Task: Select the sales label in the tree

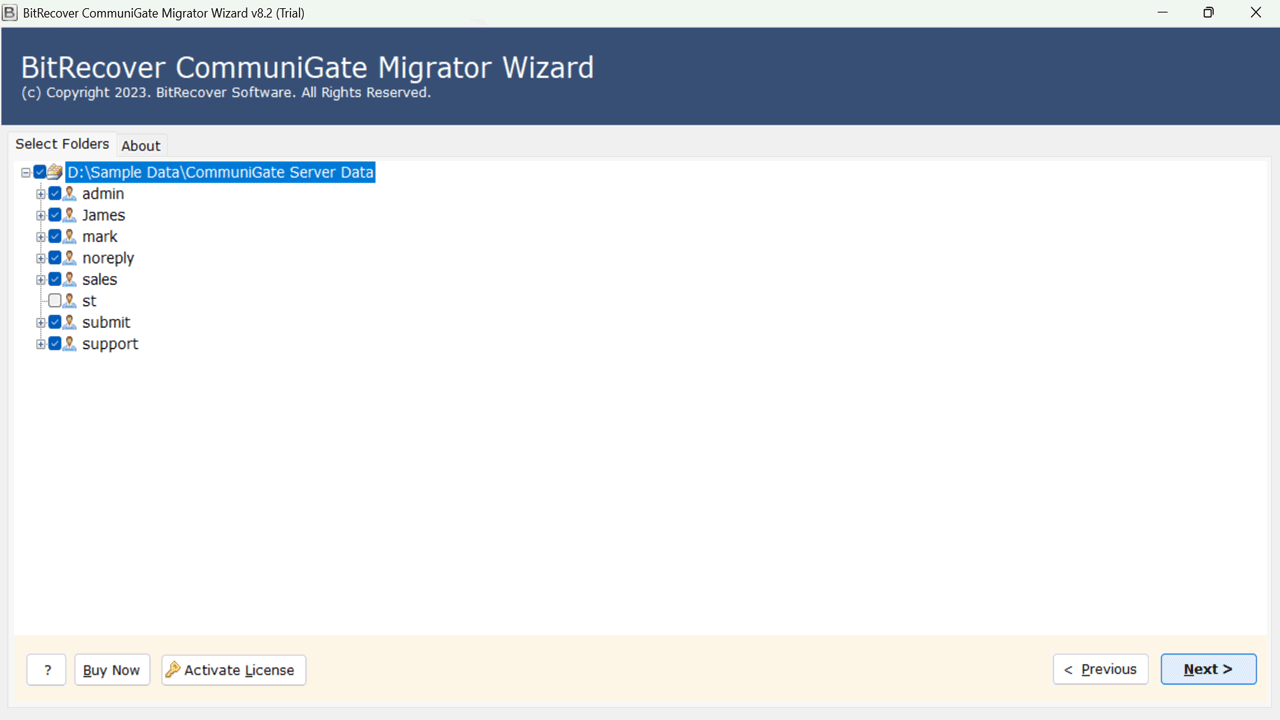Action: pos(100,280)
